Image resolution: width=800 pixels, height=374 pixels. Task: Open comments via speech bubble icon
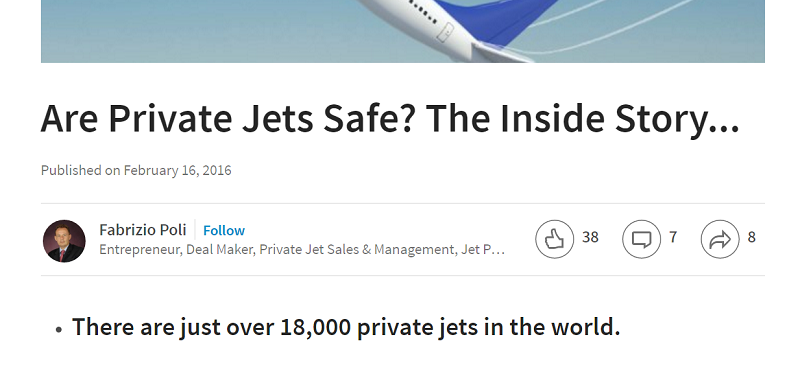(641, 239)
